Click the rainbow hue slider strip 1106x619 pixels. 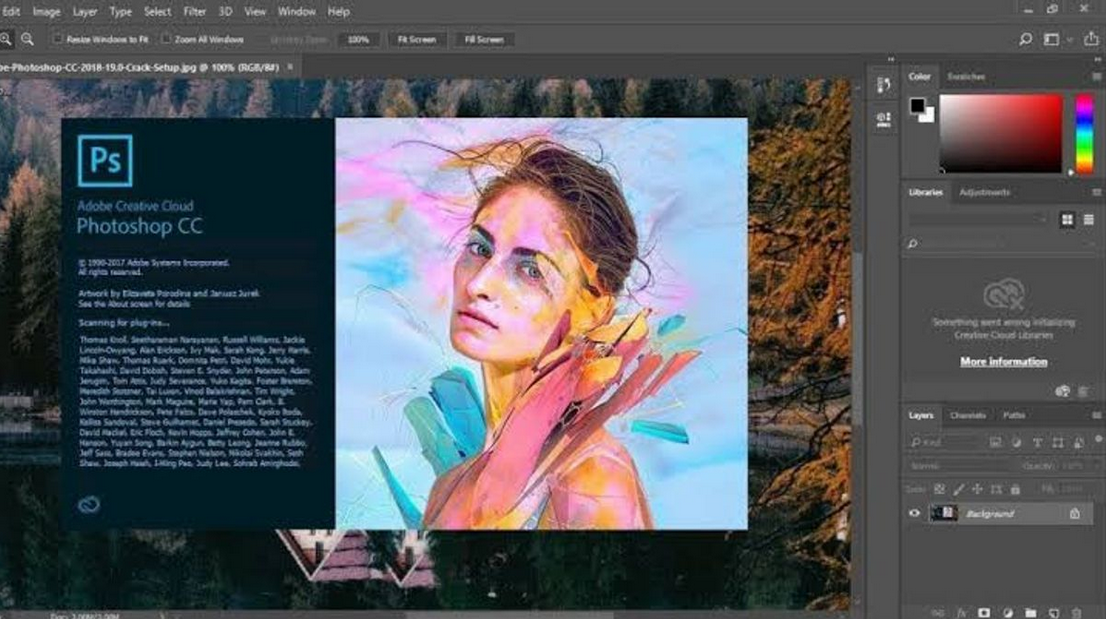click(1084, 134)
